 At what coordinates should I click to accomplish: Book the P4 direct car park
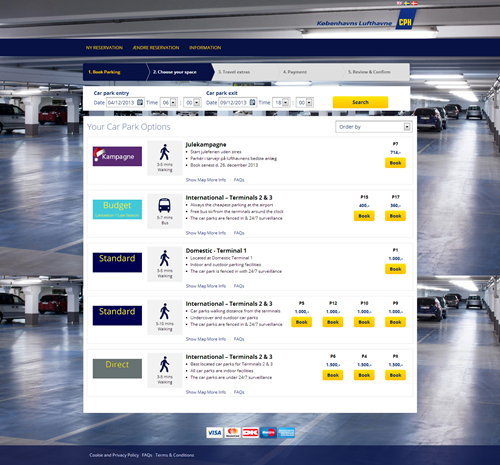(x=364, y=375)
